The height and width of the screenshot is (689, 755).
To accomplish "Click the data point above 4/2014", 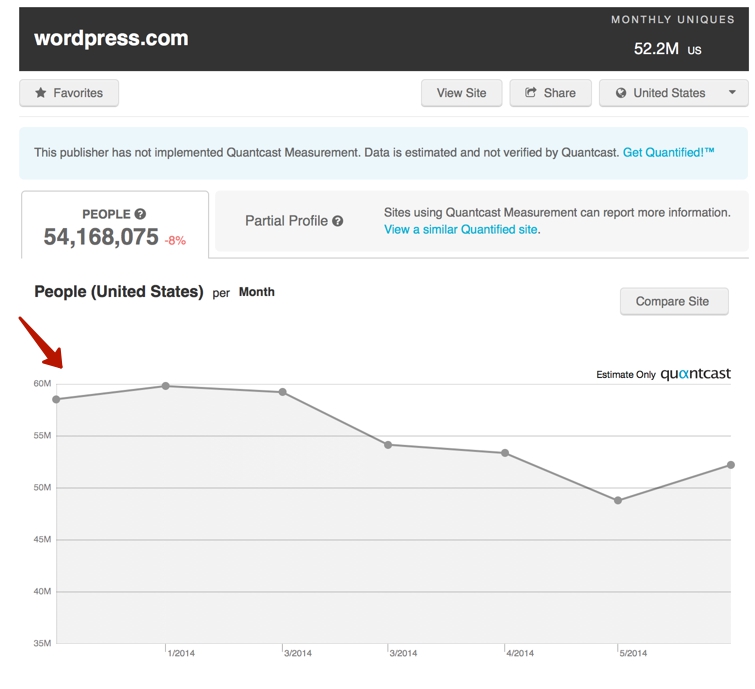I will pos(505,453).
